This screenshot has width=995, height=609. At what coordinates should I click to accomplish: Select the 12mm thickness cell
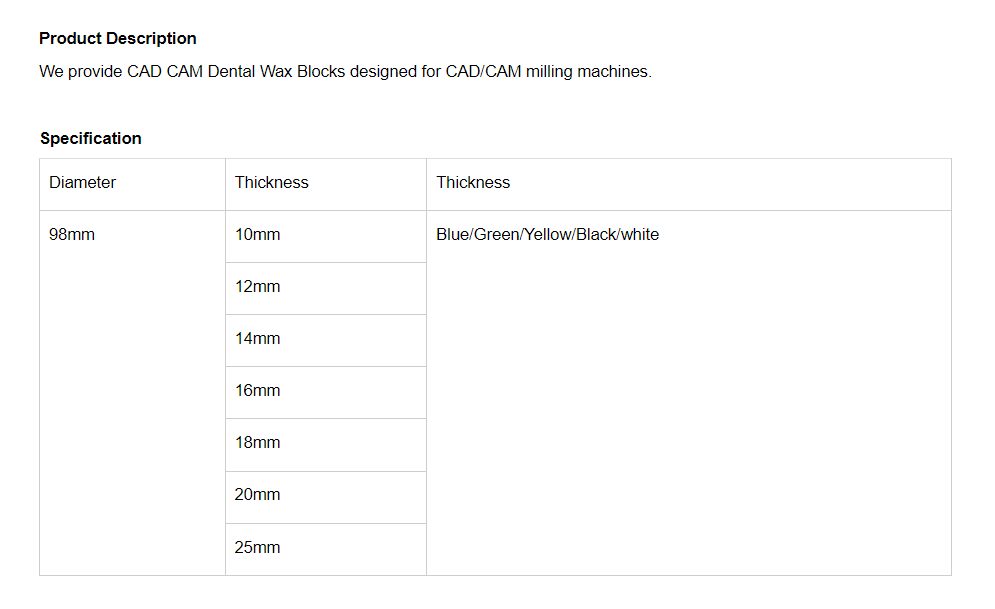[x=258, y=287]
